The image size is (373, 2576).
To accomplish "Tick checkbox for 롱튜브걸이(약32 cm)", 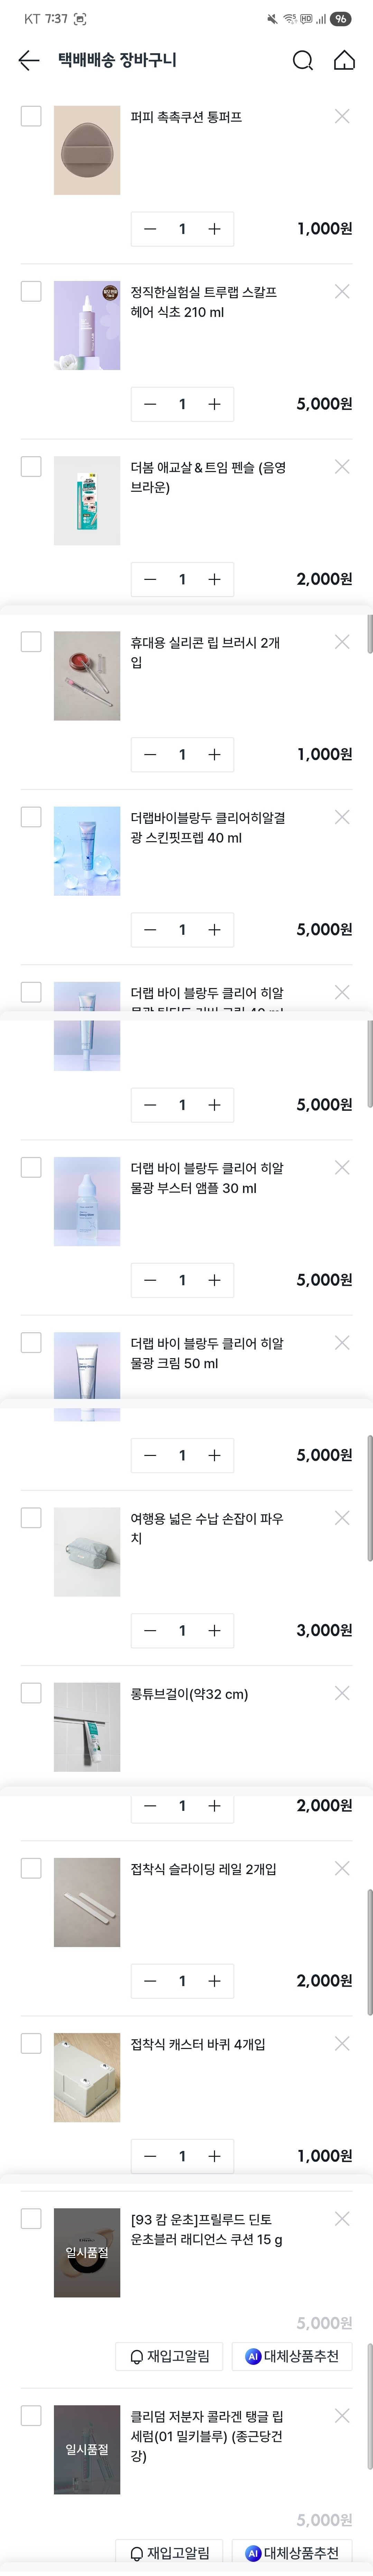I will point(31,1693).
